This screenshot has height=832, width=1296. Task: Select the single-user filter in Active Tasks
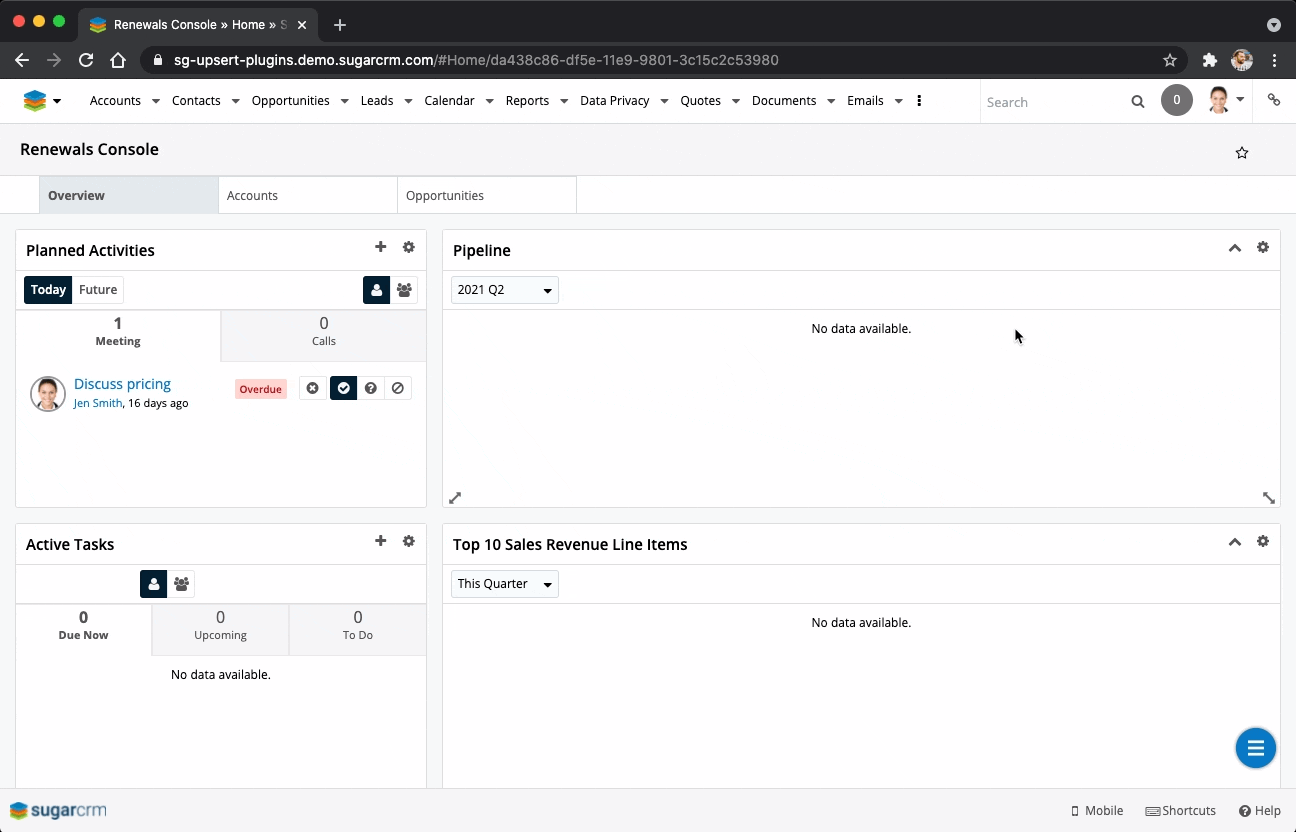pos(153,583)
